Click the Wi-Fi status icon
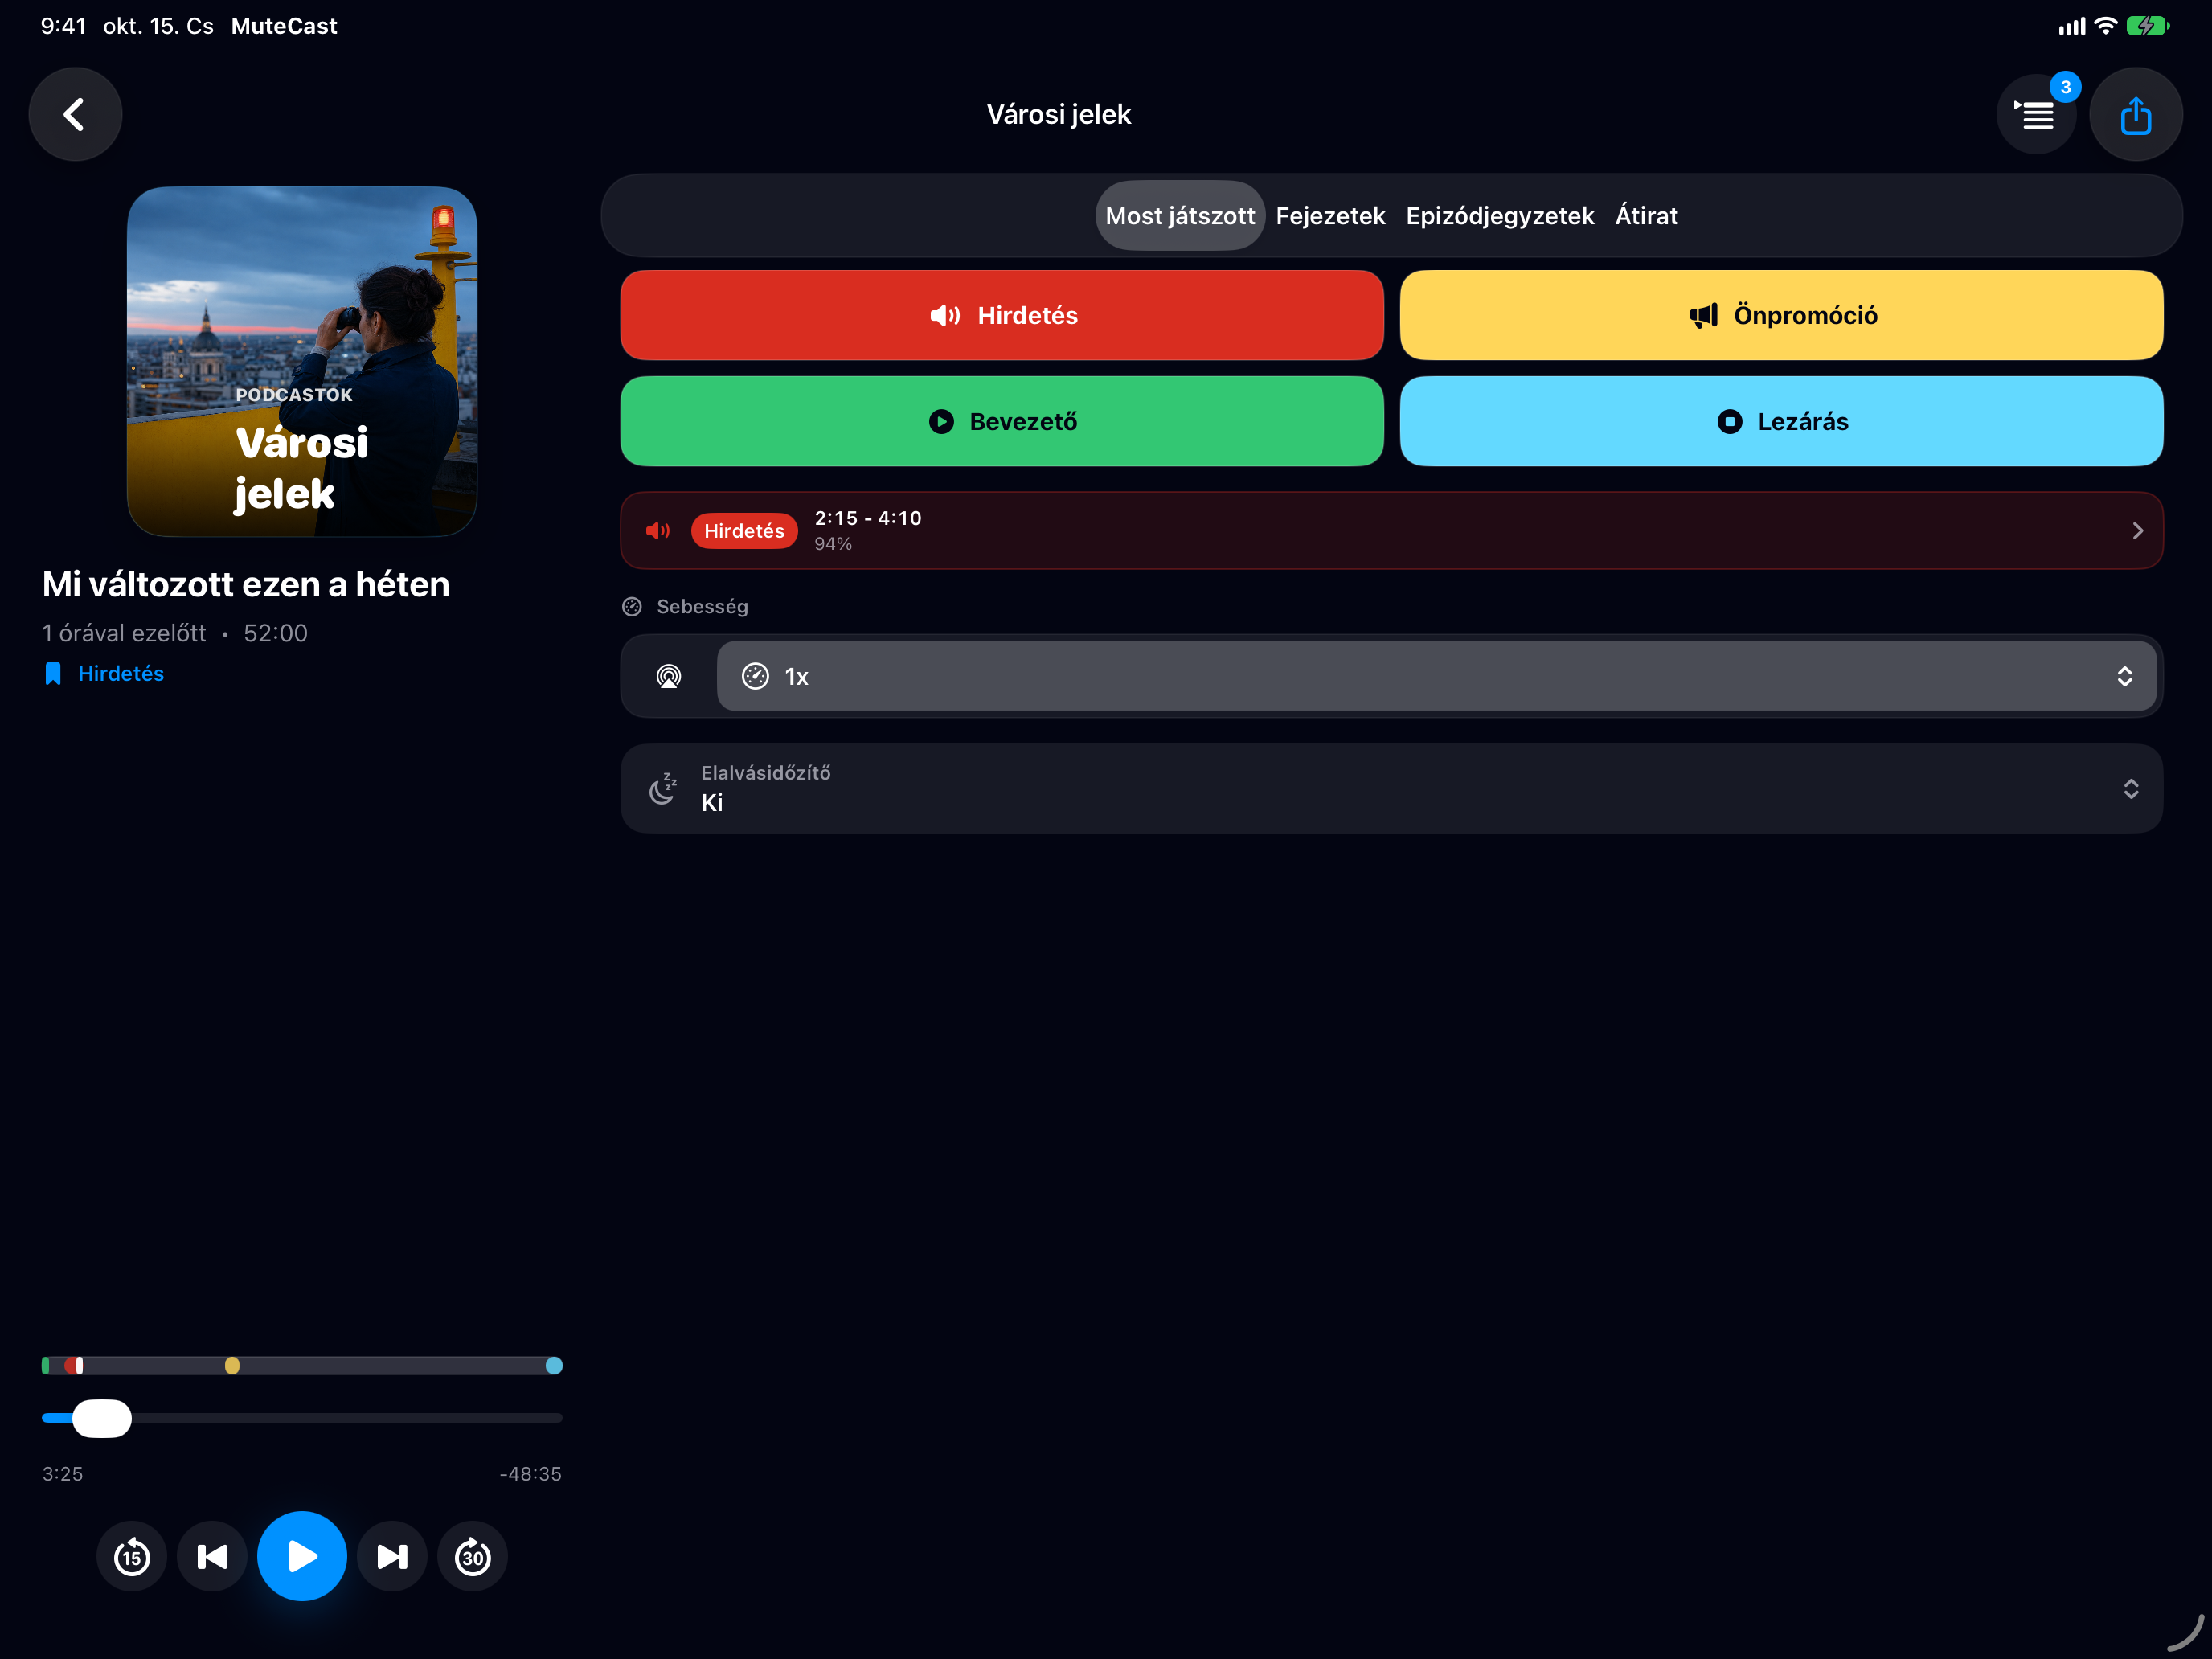Image resolution: width=2212 pixels, height=1659 pixels. (2106, 26)
